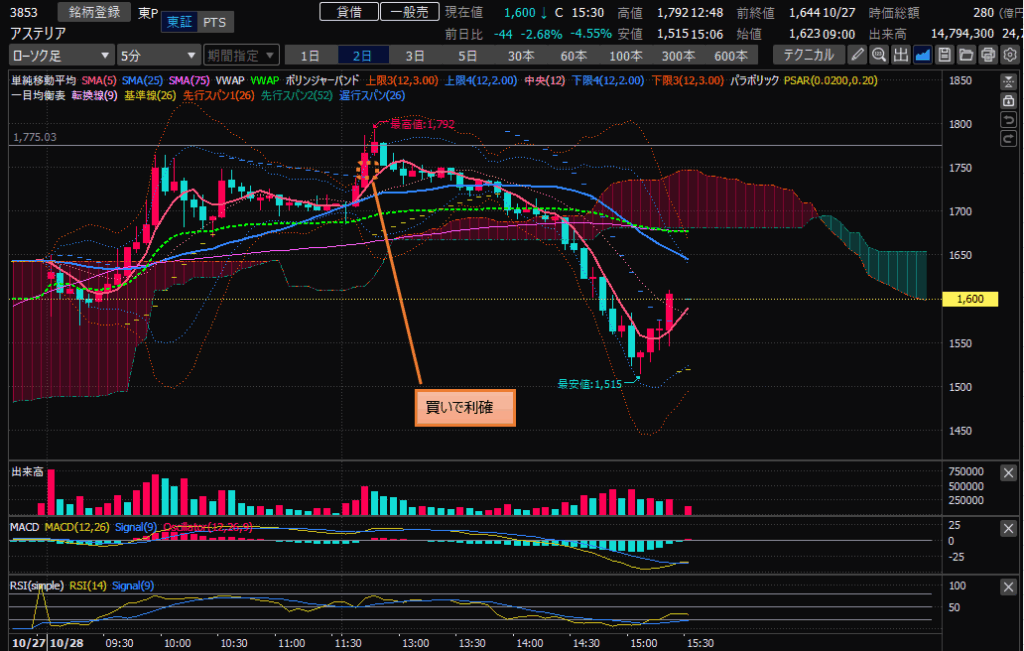Click the 買いで利確 annotation label
The image size is (1024, 651).
465,408
